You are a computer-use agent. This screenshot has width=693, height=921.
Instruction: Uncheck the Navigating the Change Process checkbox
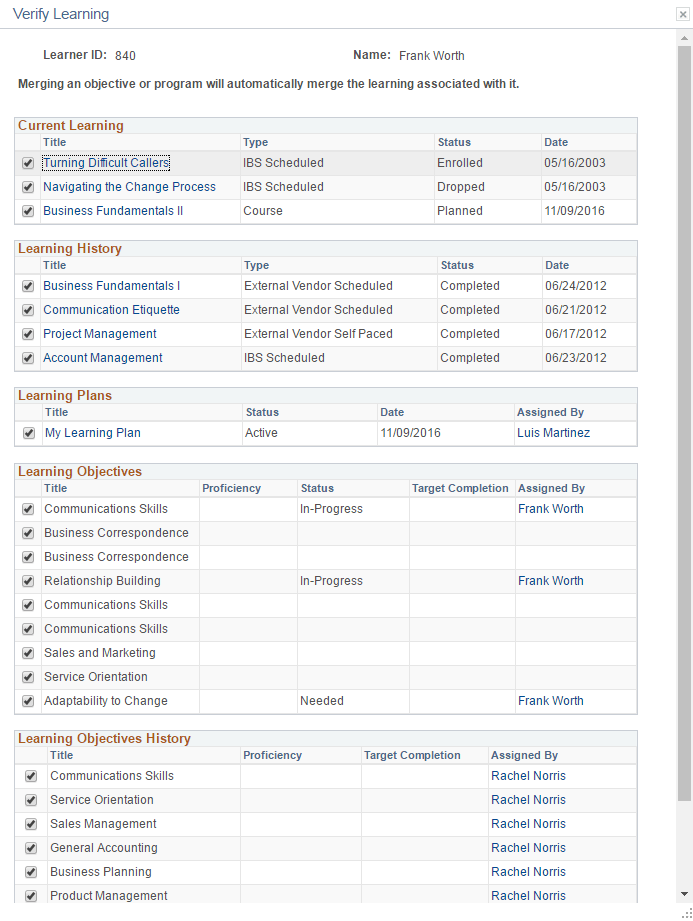click(x=27, y=187)
